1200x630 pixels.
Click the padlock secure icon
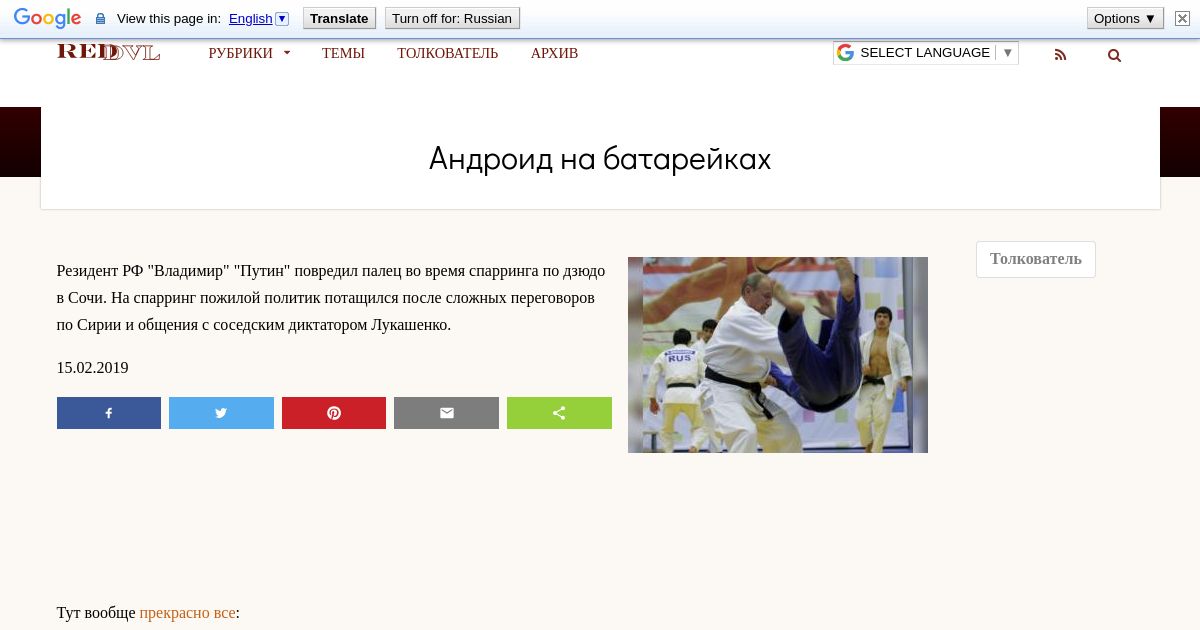point(100,19)
